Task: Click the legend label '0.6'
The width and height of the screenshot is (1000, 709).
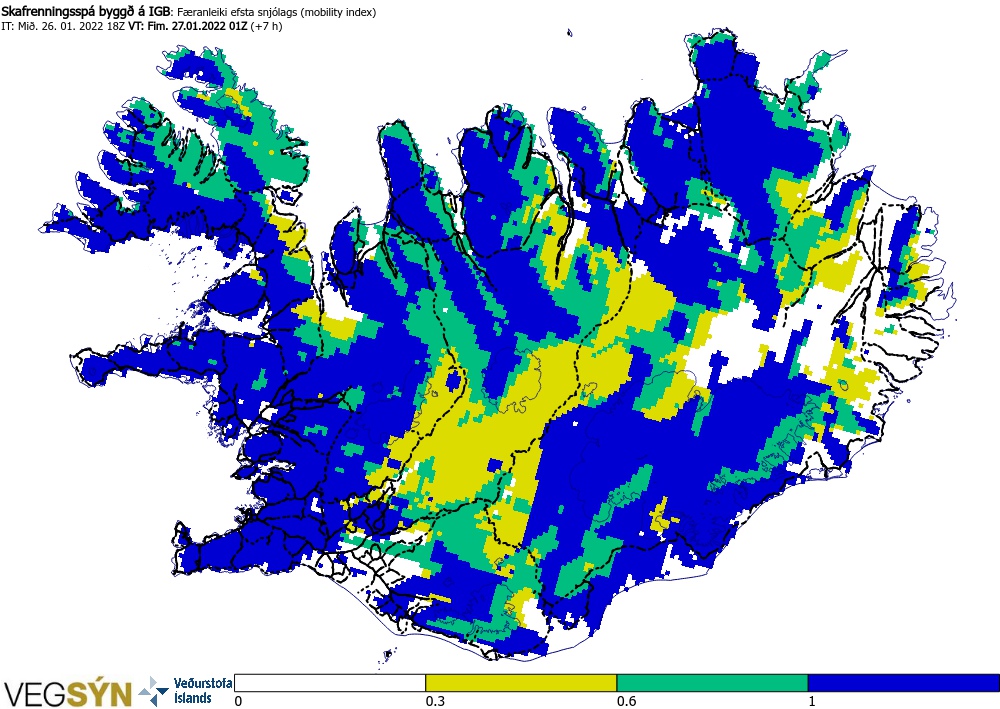Action: [x=626, y=701]
